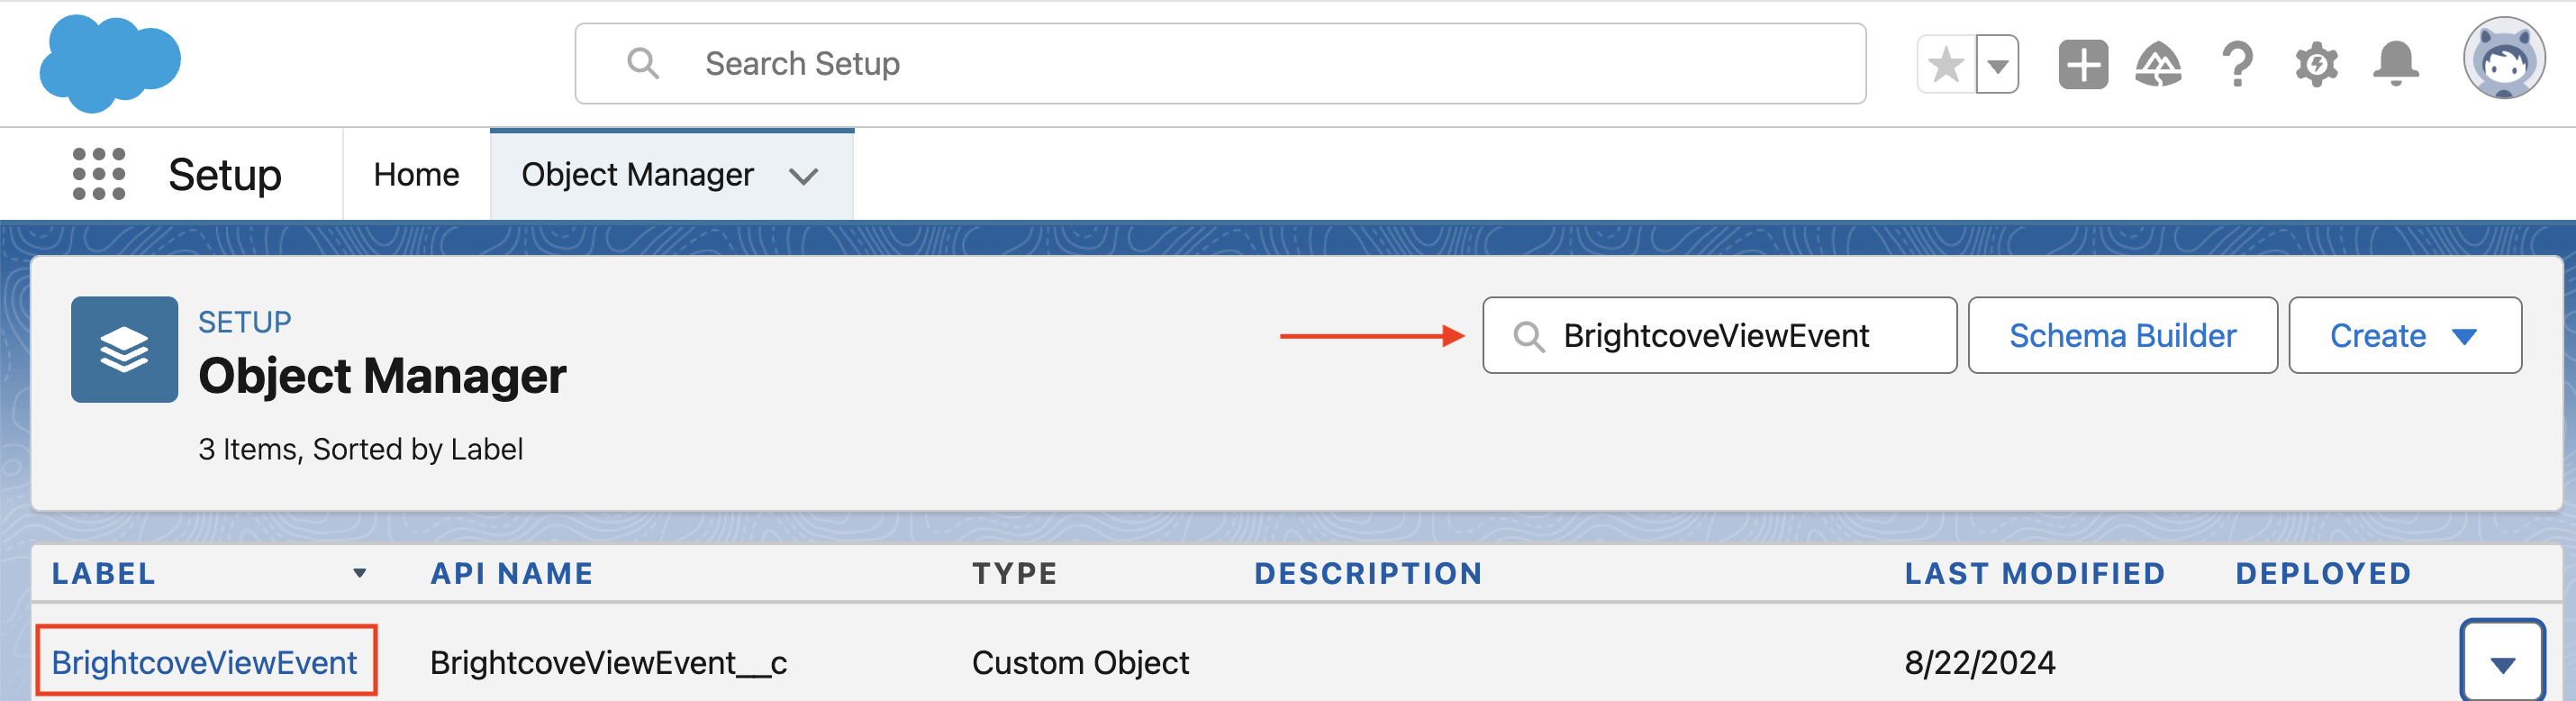Click the plus icon to add items
The height and width of the screenshot is (701, 2576).
(2083, 63)
